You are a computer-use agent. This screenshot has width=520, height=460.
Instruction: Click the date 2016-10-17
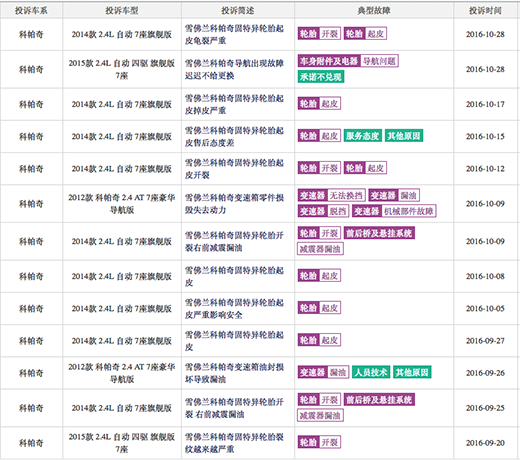485,104
